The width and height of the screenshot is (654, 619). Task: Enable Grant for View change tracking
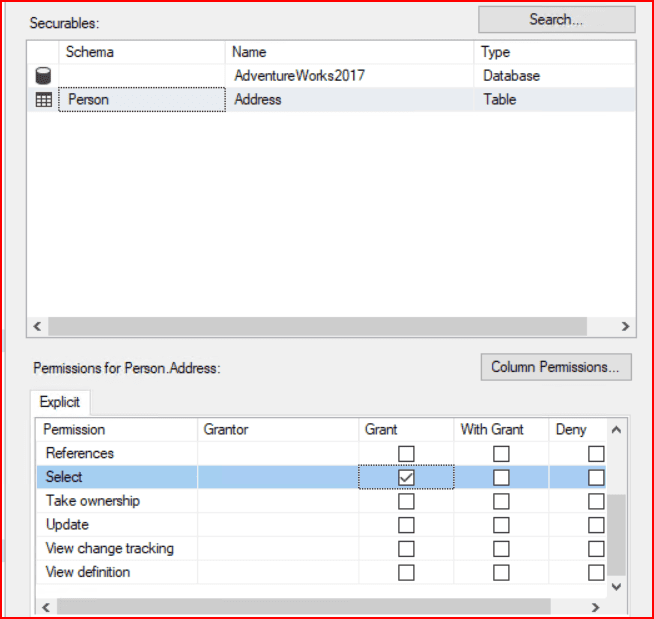click(x=406, y=549)
